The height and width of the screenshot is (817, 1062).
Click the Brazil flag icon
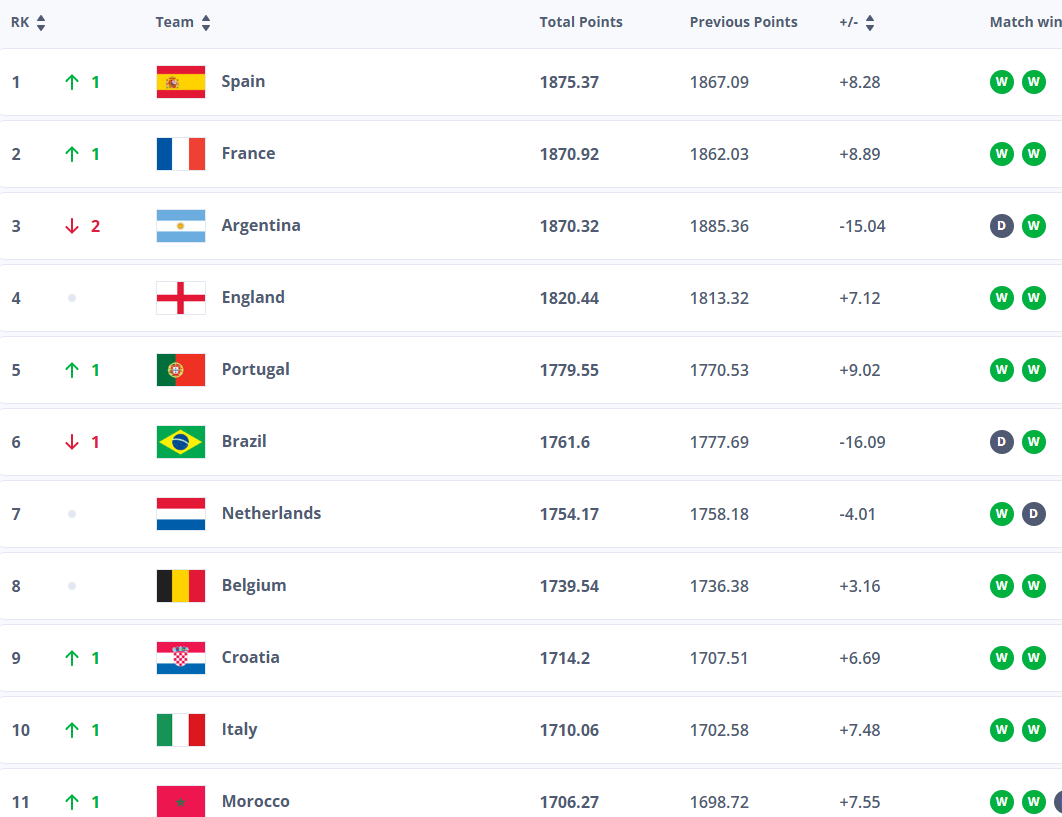[x=181, y=442]
